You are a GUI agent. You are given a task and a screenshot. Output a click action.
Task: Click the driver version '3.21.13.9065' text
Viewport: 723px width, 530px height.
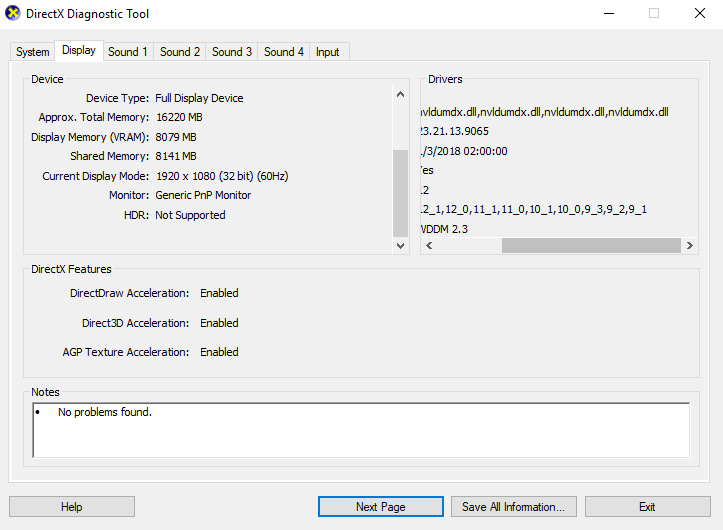coord(455,131)
